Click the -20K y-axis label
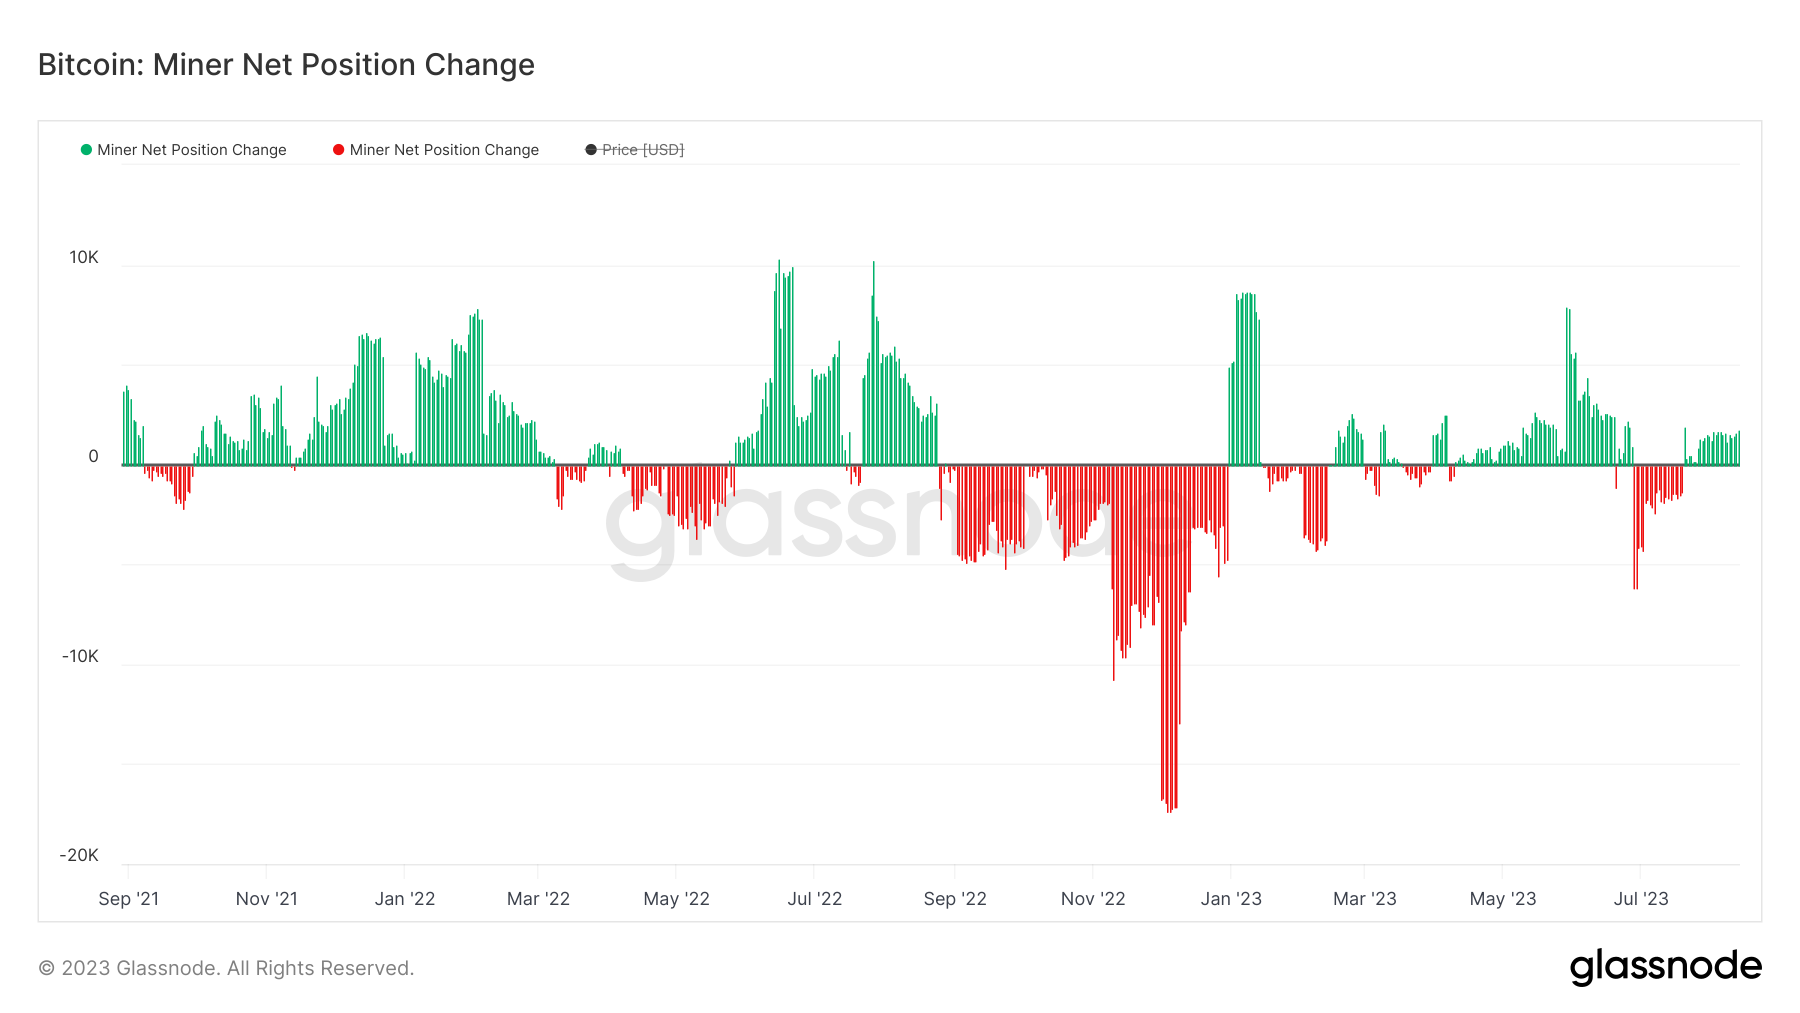Viewport: 1800px width, 1013px height. [x=79, y=856]
